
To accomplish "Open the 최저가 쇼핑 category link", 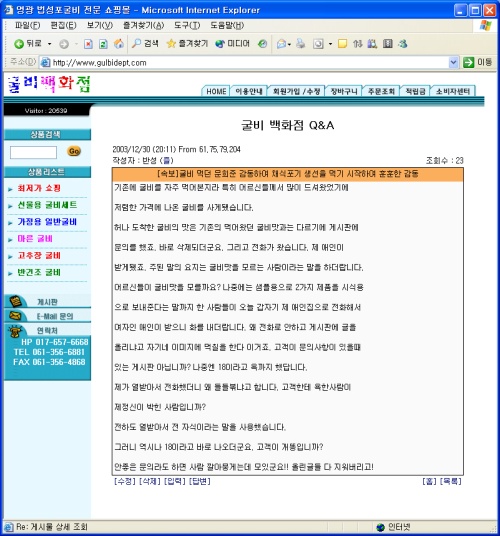I will click(x=39, y=188).
